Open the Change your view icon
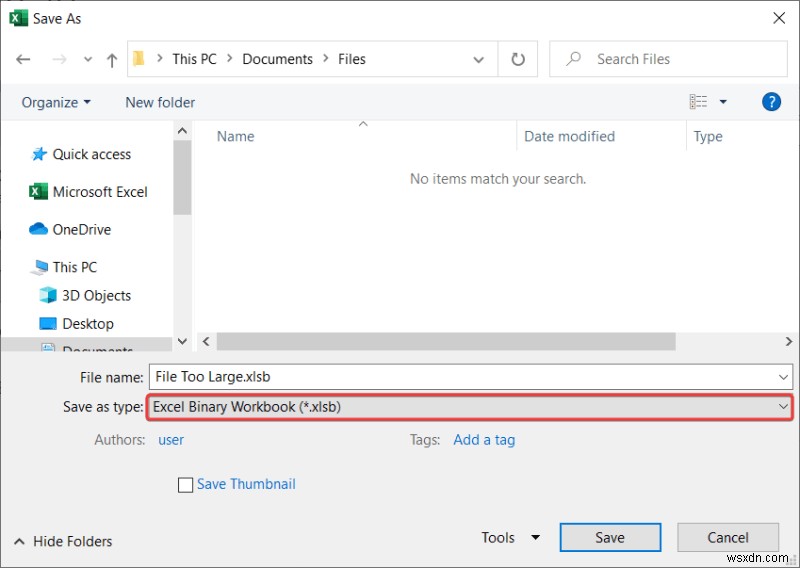This screenshot has height=568, width=800. click(699, 102)
